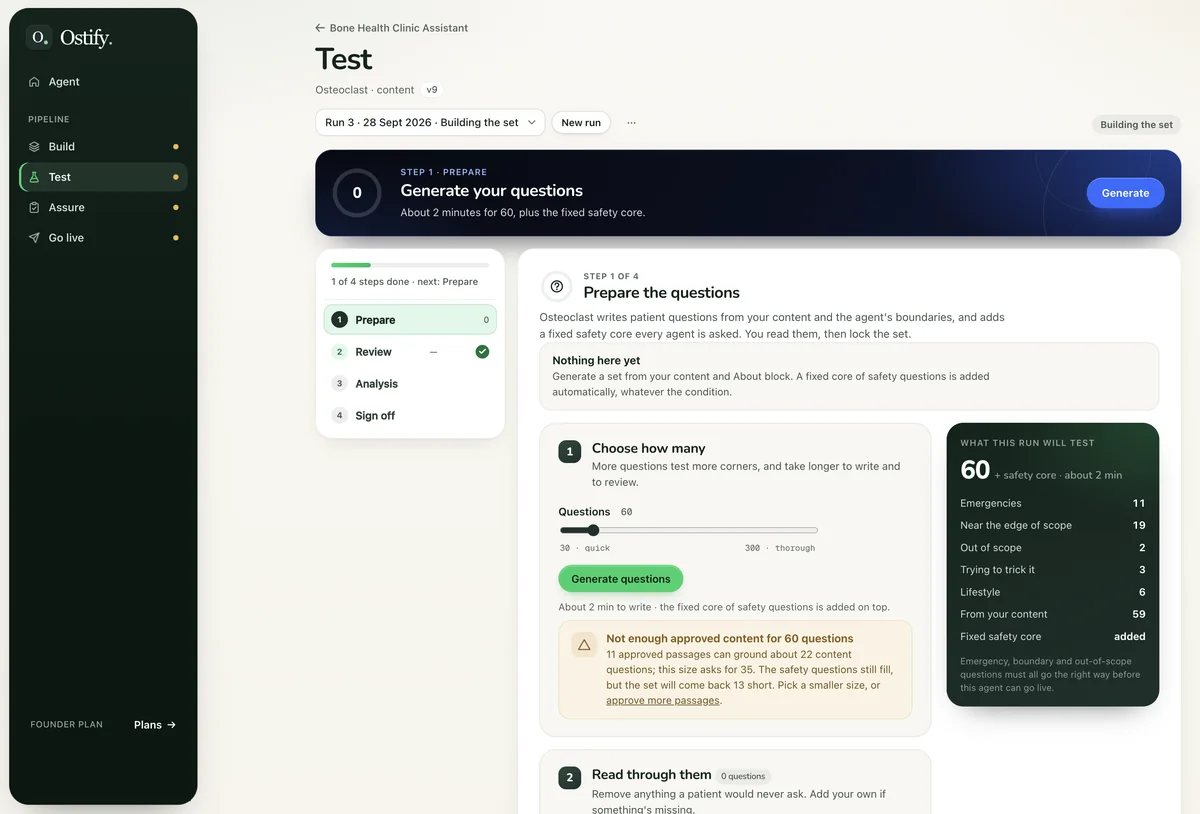Click the circular 0 counter in the banner

pos(357,193)
